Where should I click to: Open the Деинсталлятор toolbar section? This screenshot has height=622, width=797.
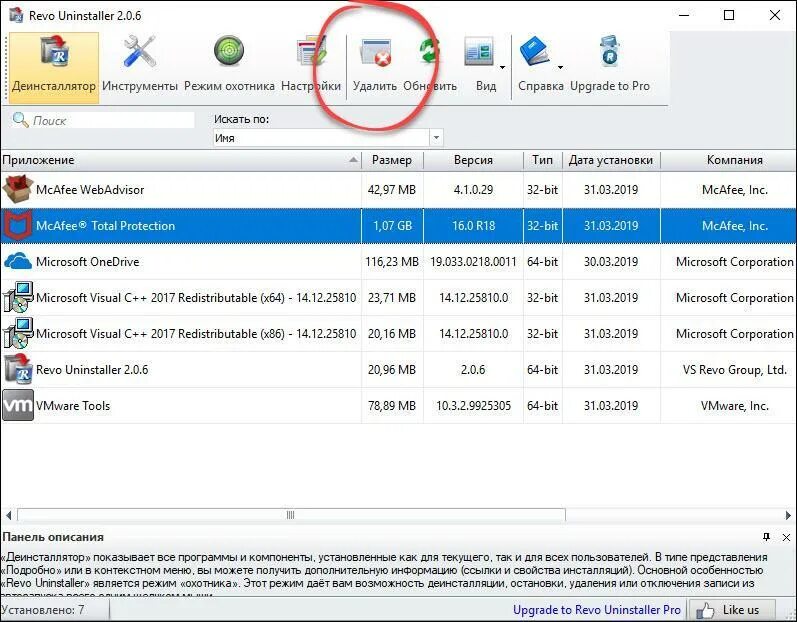(x=54, y=68)
